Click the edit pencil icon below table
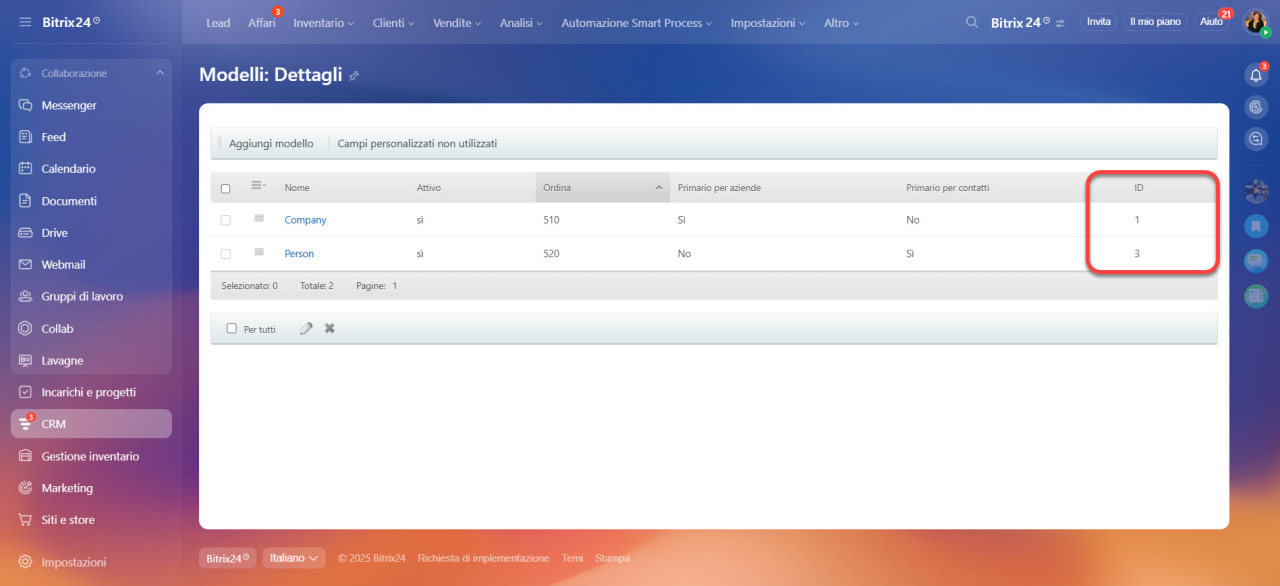 [306, 328]
